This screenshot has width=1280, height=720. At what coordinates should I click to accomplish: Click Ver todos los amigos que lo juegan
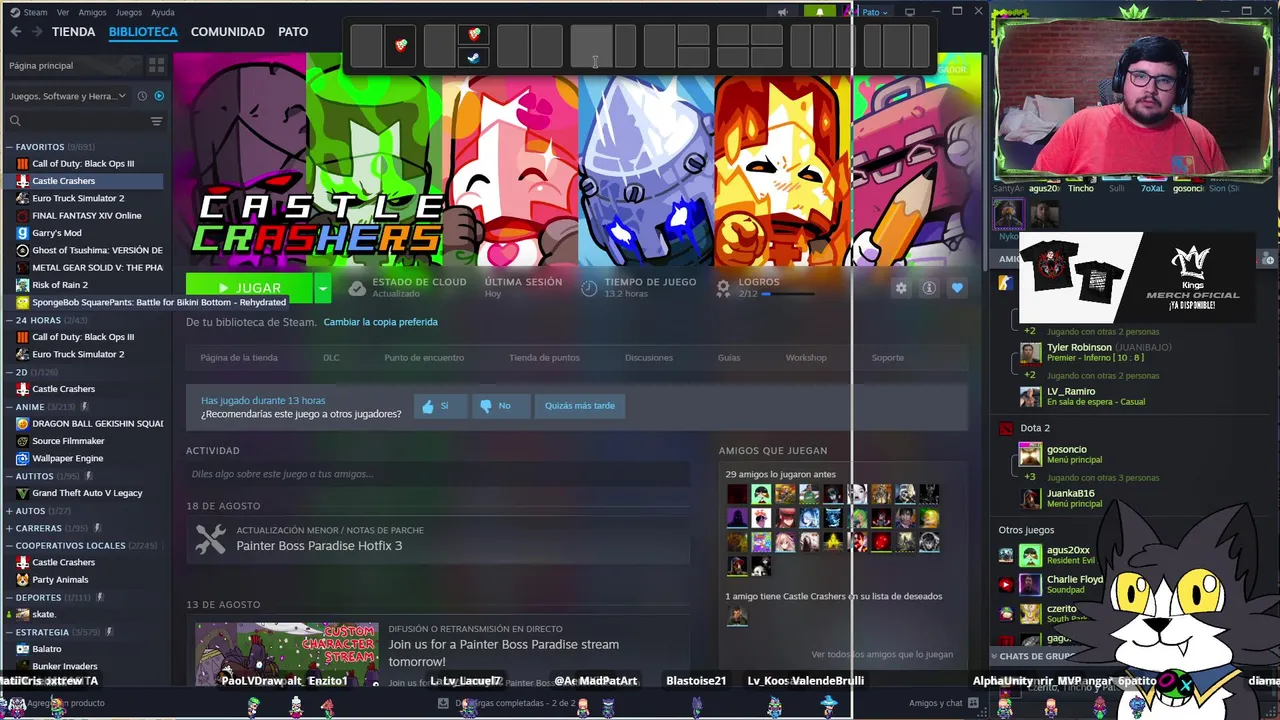(882, 655)
